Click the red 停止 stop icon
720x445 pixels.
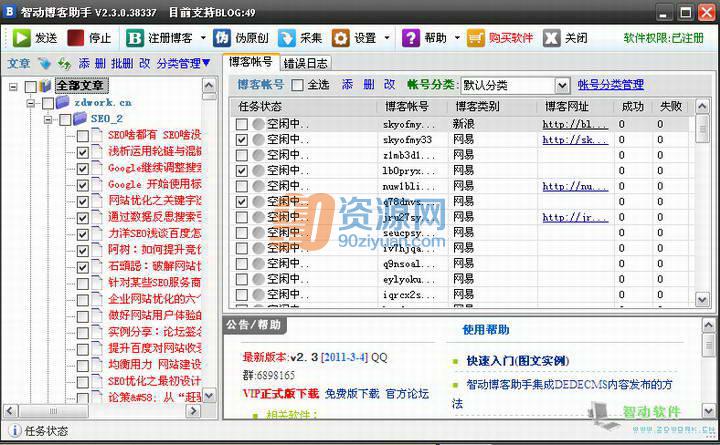coord(75,38)
